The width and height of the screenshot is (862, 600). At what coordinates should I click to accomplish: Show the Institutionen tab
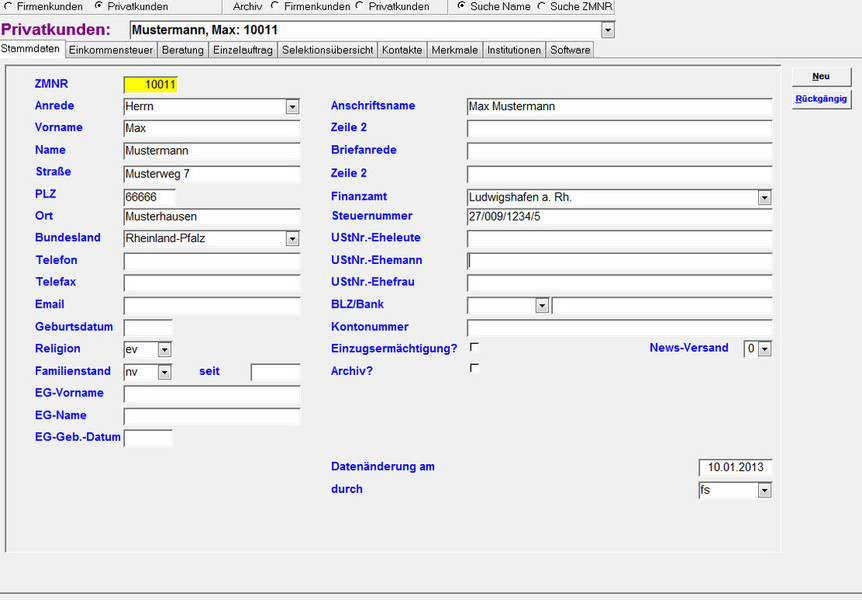514,50
